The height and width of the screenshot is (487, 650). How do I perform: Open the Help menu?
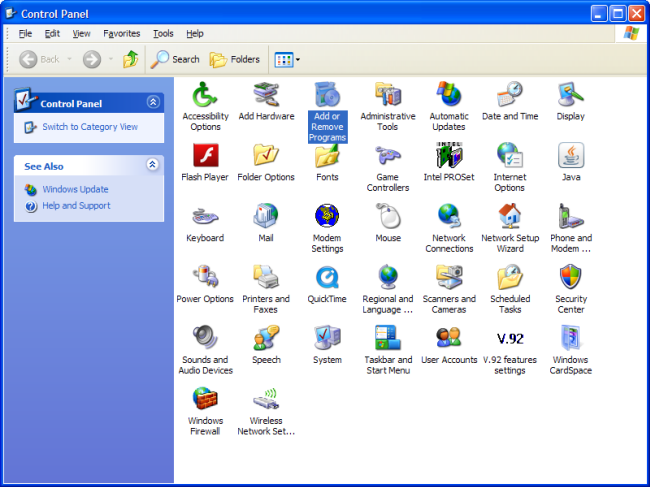194,34
